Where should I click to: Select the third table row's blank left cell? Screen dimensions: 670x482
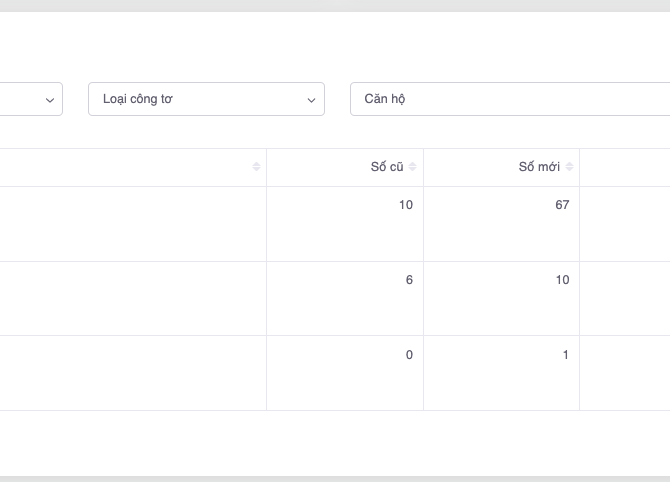click(x=130, y=373)
